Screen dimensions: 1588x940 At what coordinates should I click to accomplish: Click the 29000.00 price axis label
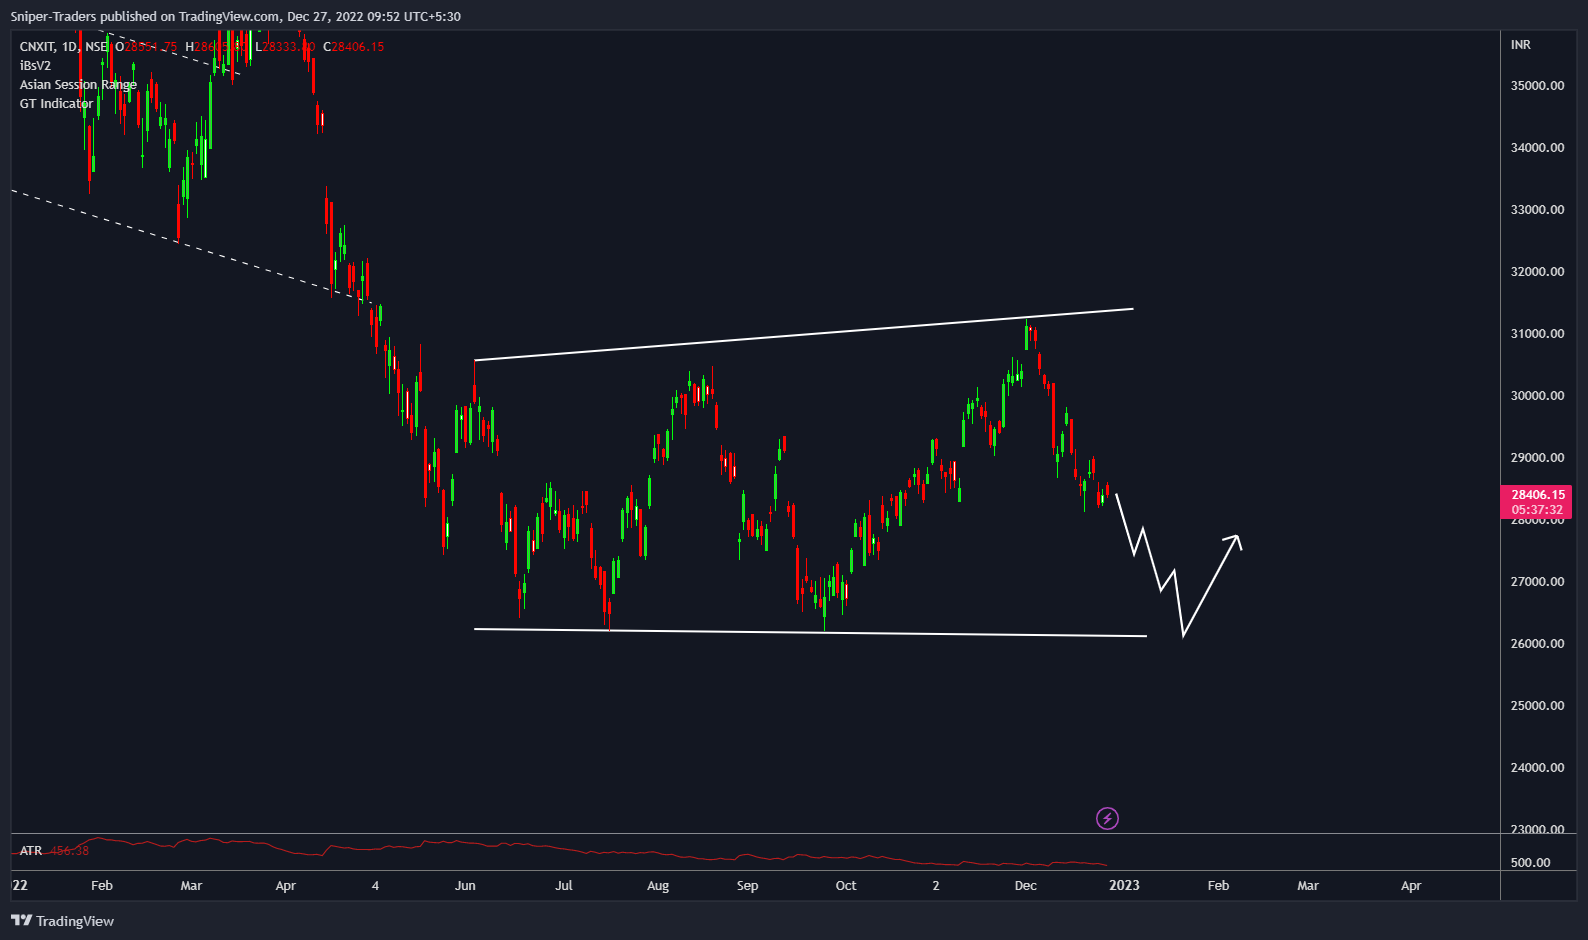(x=1537, y=458)
